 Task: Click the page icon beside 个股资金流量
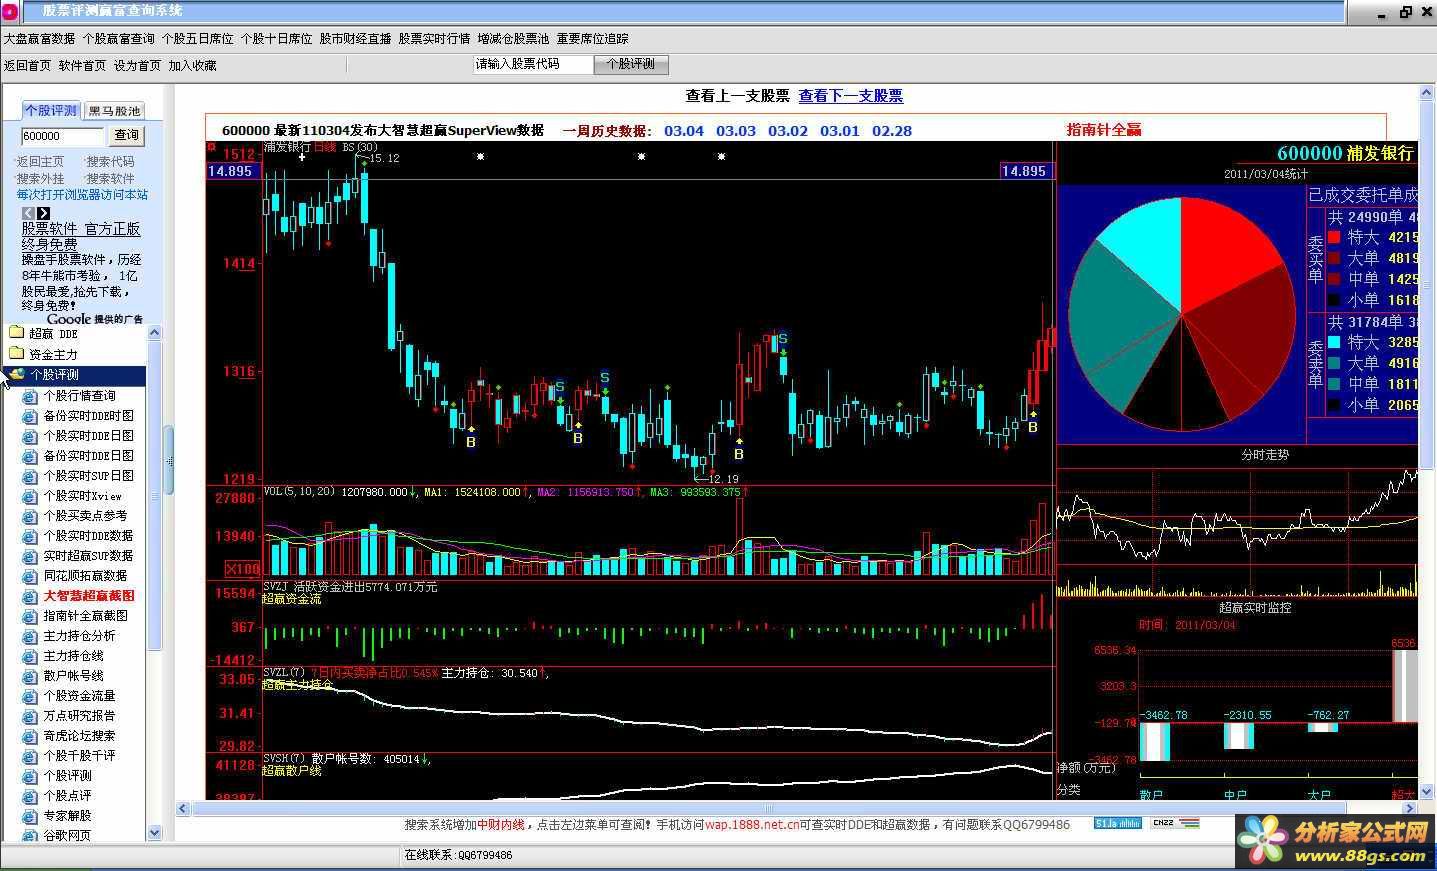(30, 696)
